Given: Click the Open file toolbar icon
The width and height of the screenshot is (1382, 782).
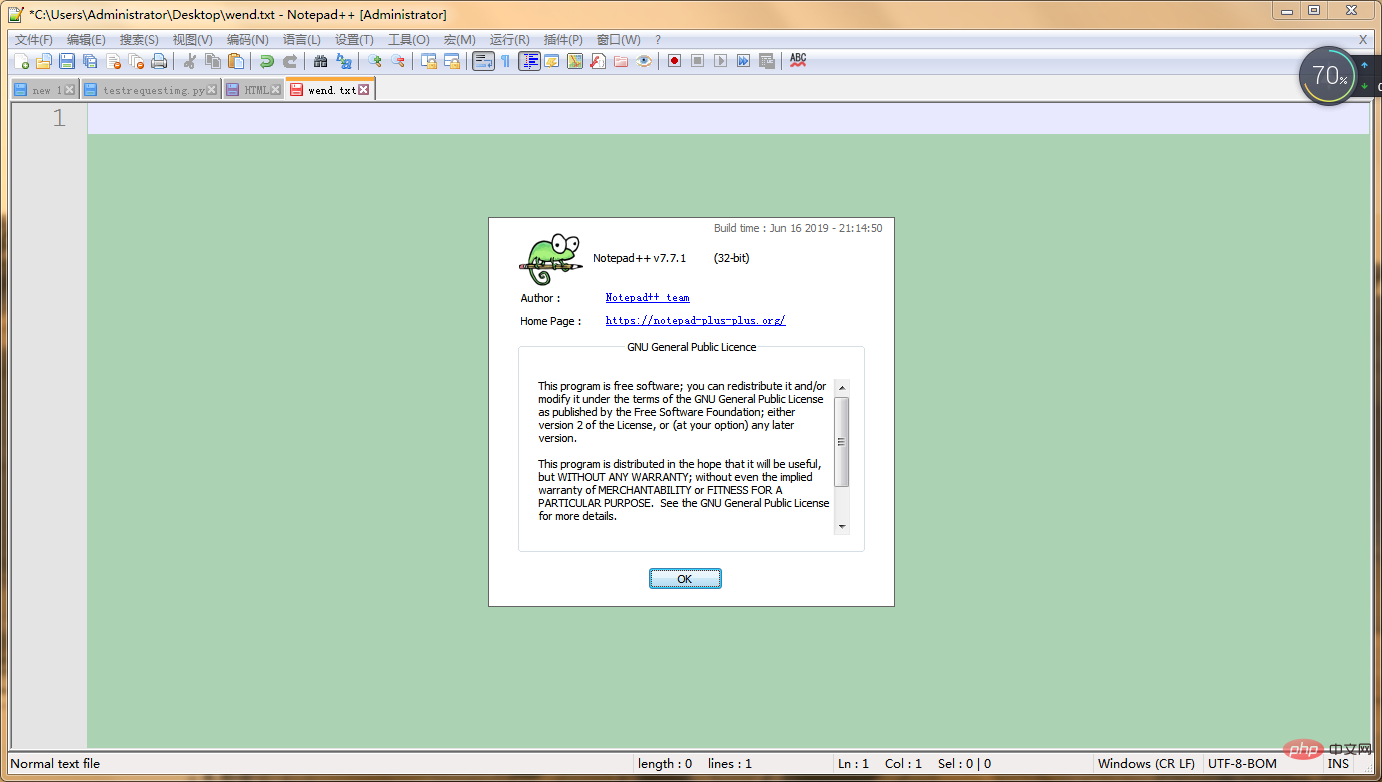Looking at the screenshot, I should pos(44,61).
